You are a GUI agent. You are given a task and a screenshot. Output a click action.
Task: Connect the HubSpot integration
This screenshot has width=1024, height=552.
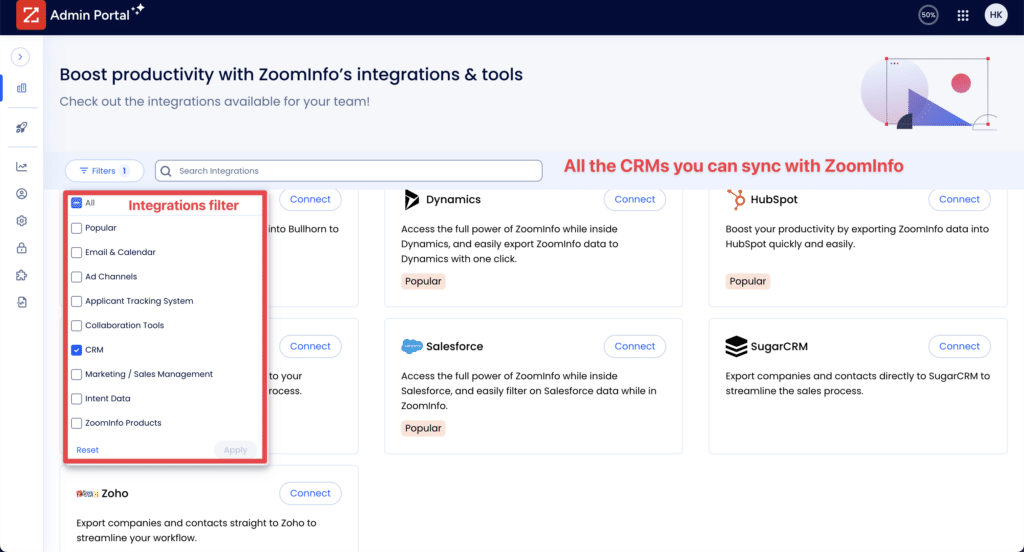point(959,199)
